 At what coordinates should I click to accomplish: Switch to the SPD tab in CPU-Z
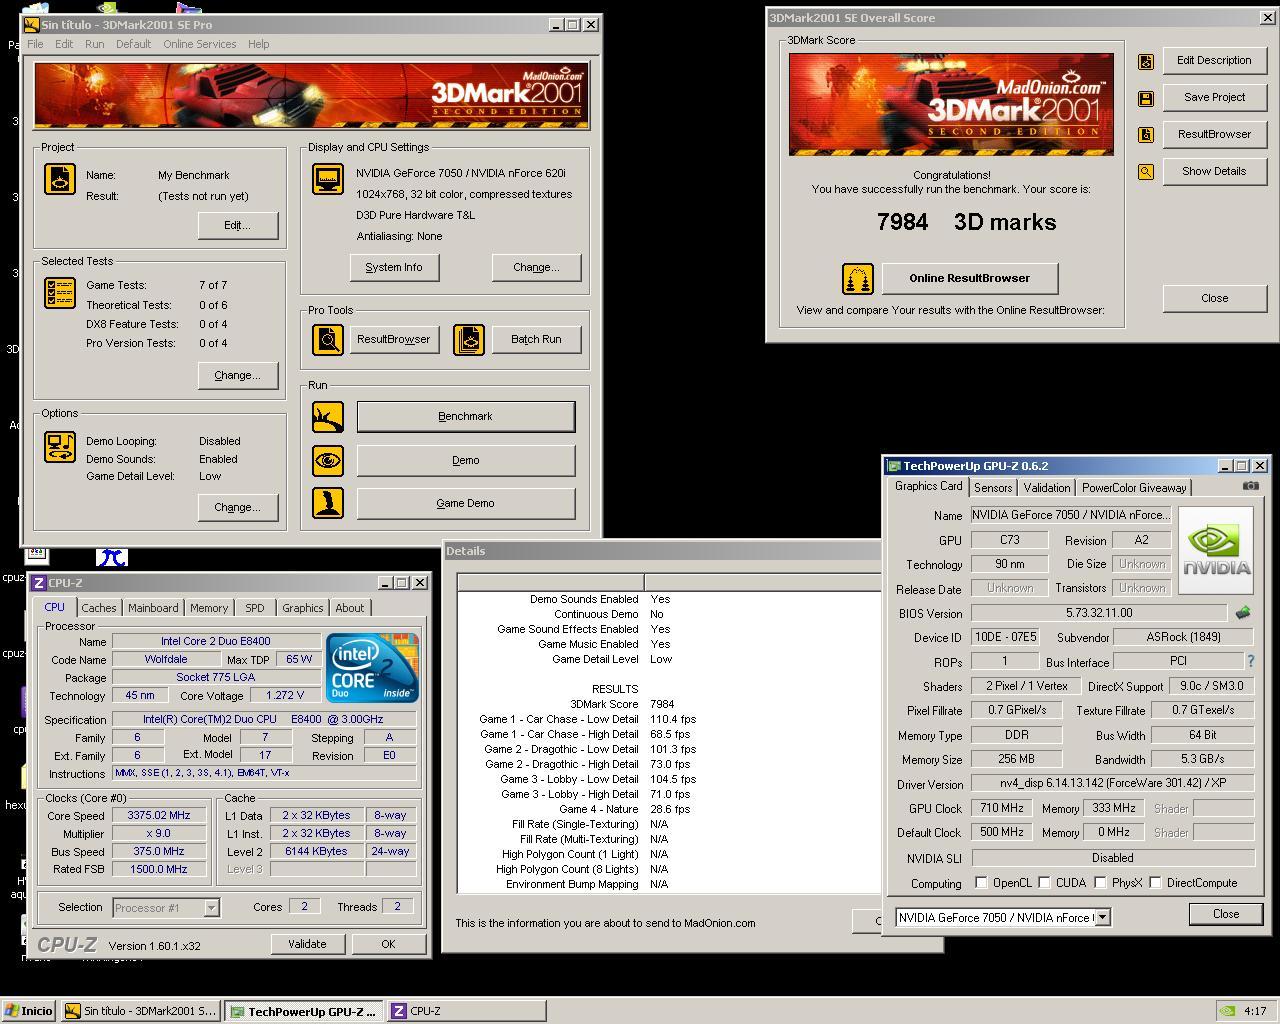click(x=255, y=608)
